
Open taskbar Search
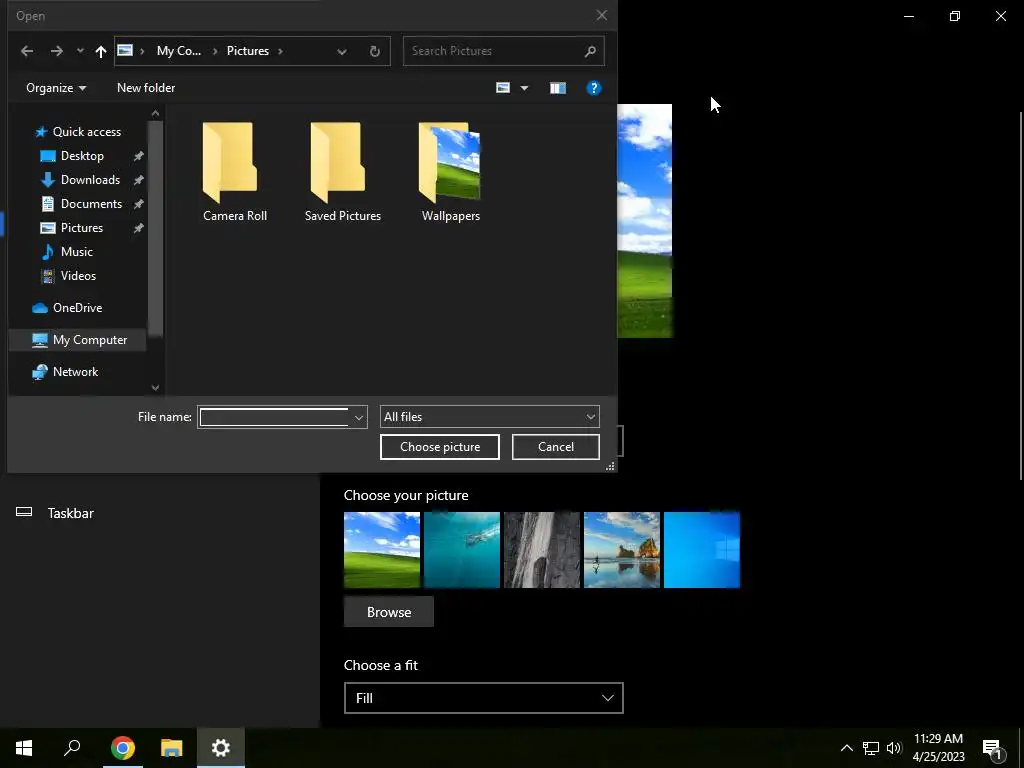coord(72,748)
